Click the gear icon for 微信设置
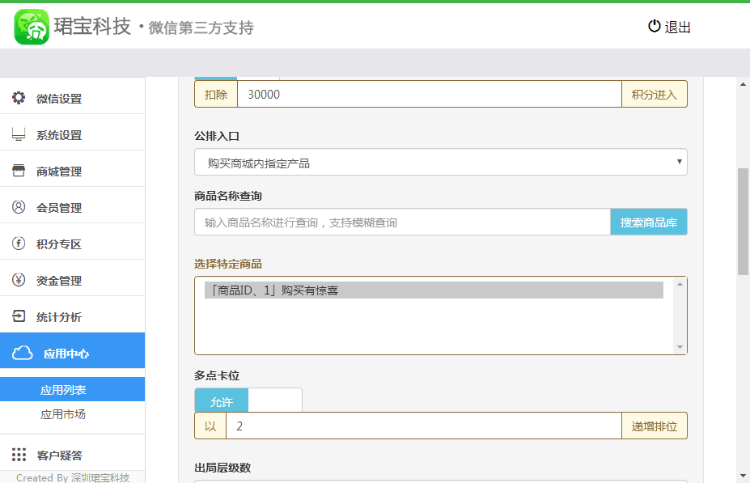The image size is (750, 483). click(x=19, y=98)
